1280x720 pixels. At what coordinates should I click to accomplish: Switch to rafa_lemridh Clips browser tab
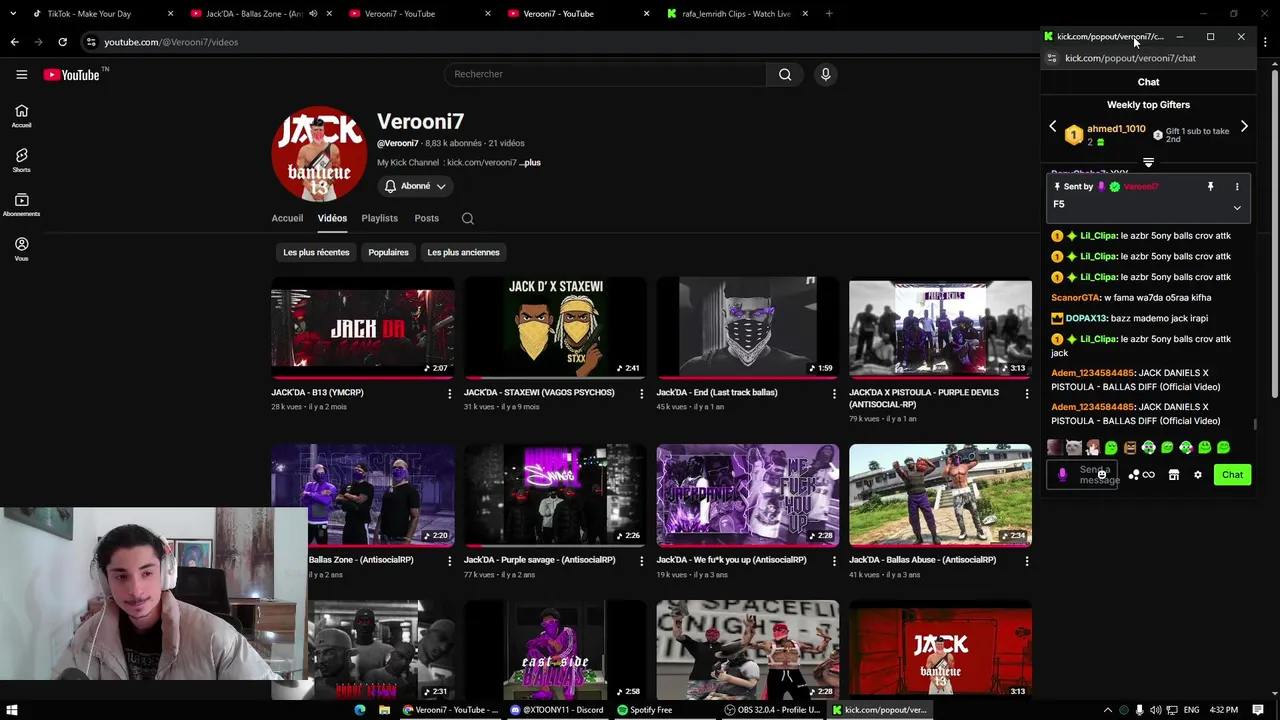pyautogui.click(x=735, y=14)
